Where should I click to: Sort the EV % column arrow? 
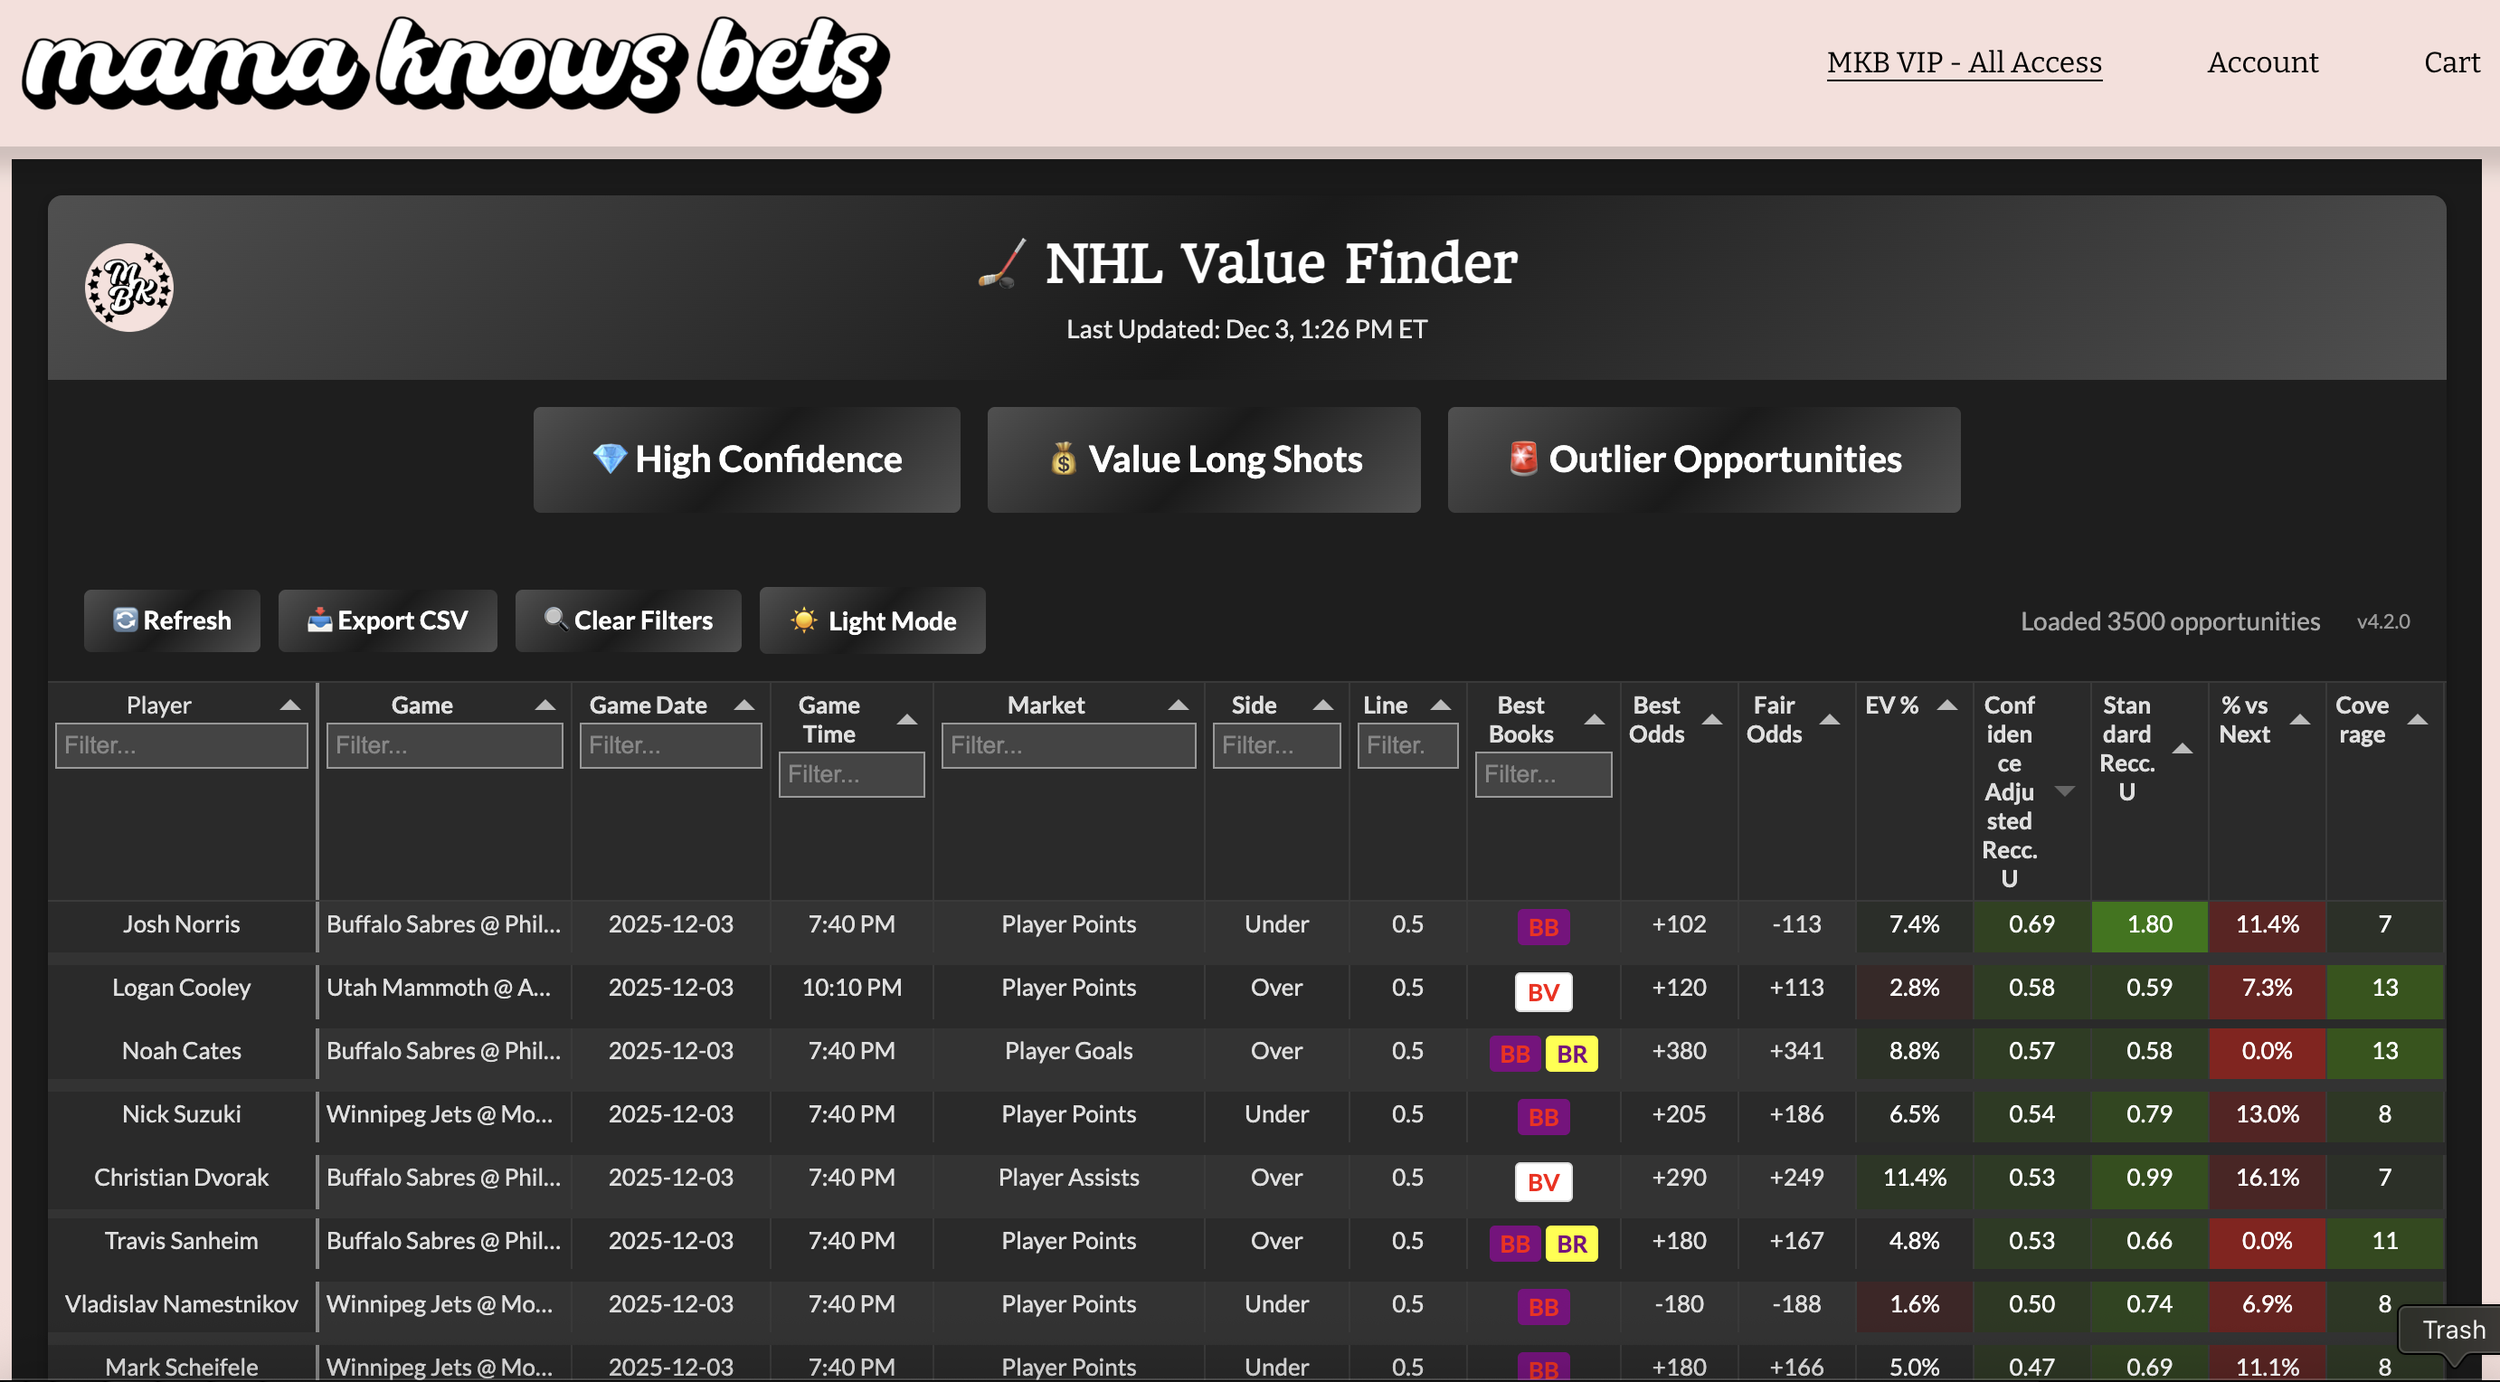1946,705
